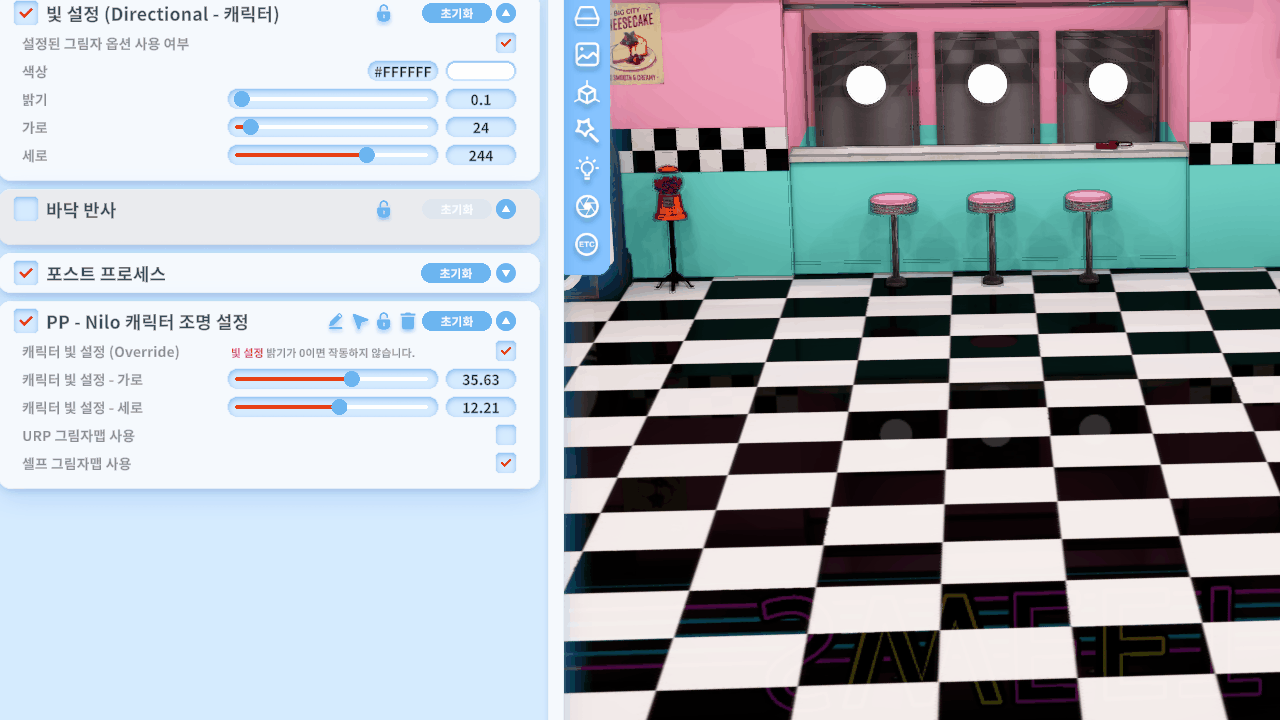Collapse the PP - Nilo 캐릭터 조명 설정 section
This screenshot has width=1280, height=720.
(506, 321)
